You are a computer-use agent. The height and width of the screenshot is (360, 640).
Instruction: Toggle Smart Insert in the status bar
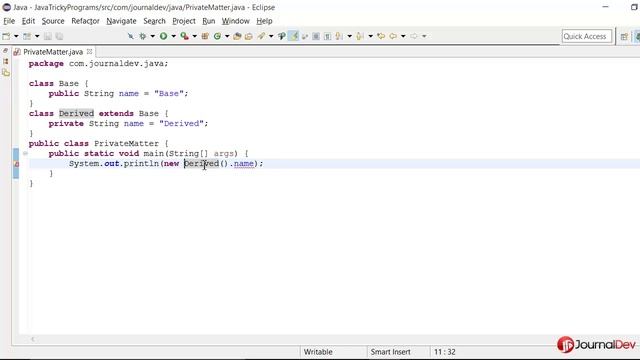pos(390,352)
